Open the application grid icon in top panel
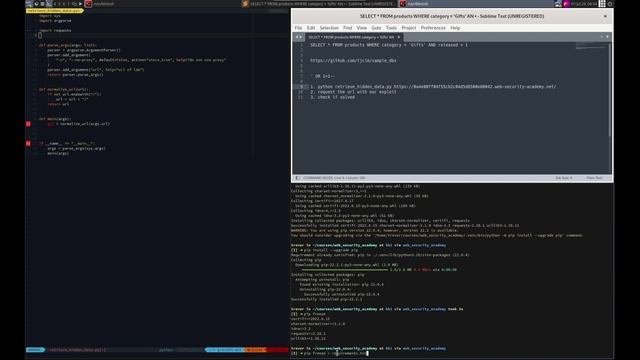 click(602, 4)
